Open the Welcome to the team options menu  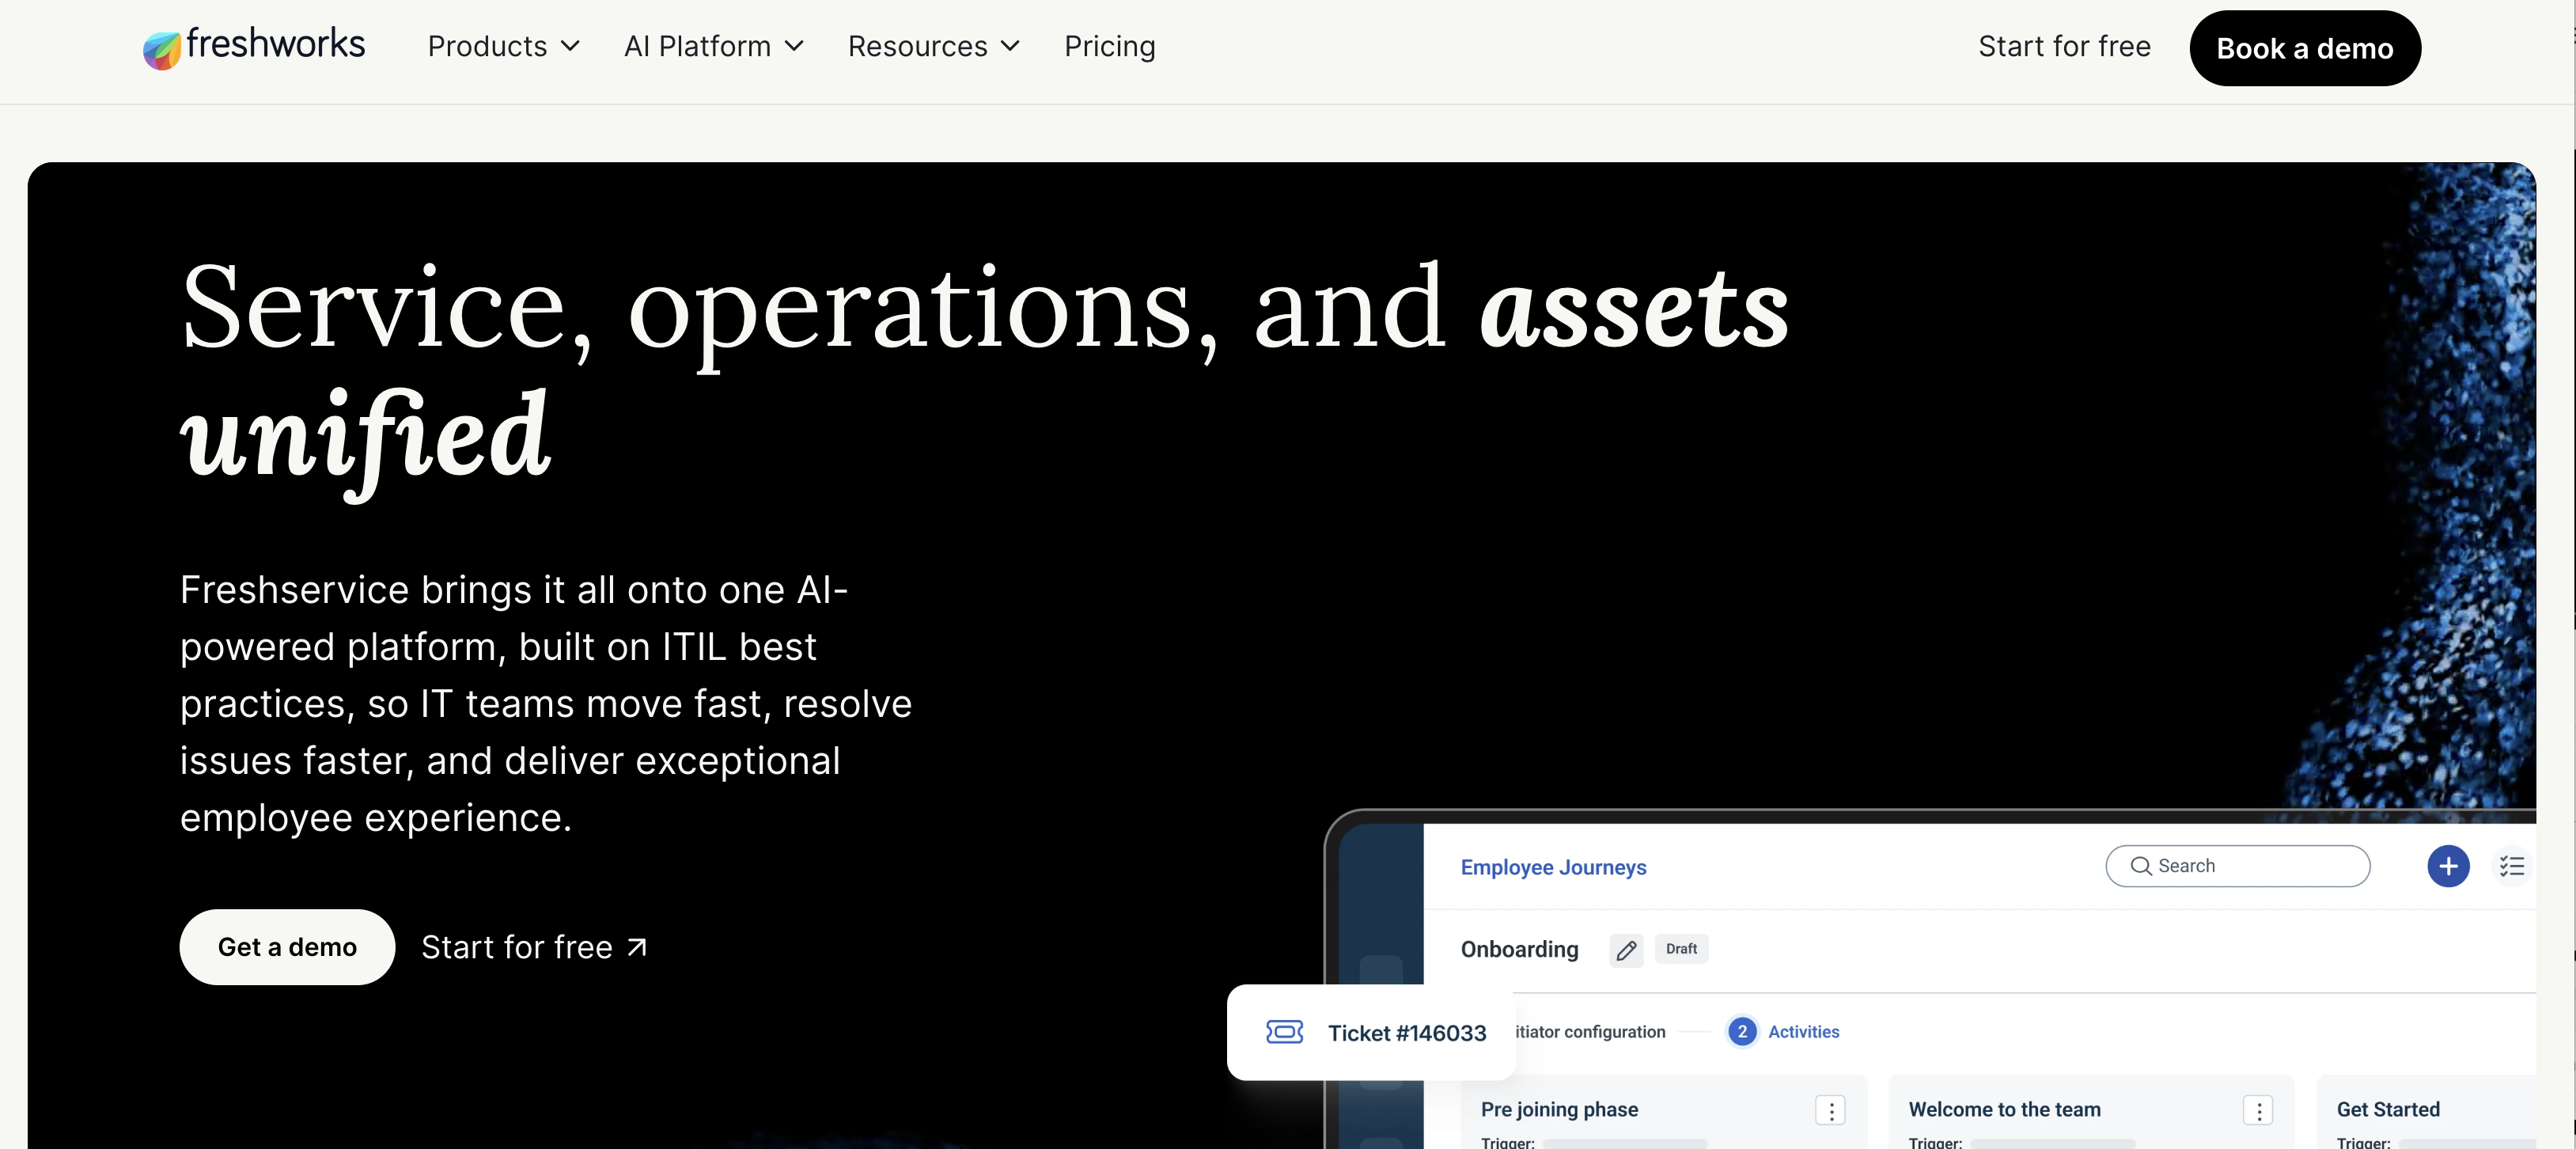[x=2258, y=1110]
